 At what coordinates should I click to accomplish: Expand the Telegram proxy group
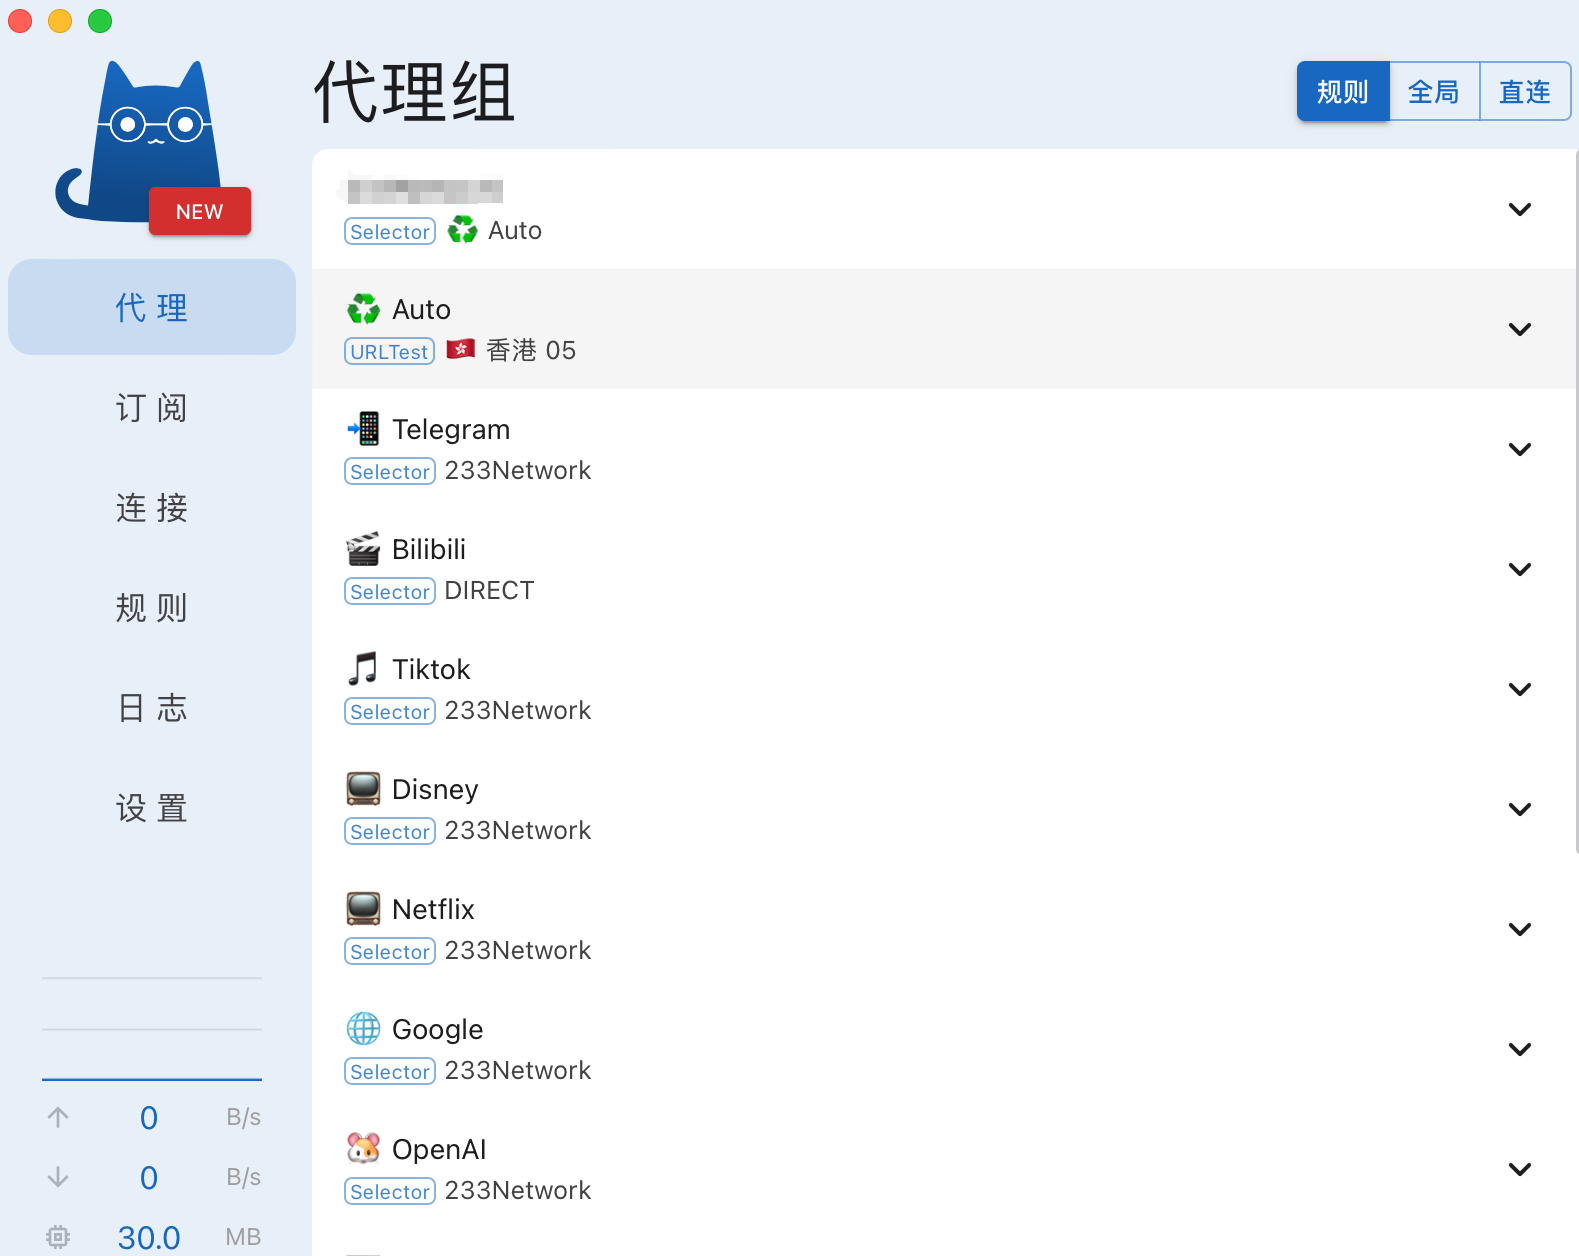[x=1519, y=450]
